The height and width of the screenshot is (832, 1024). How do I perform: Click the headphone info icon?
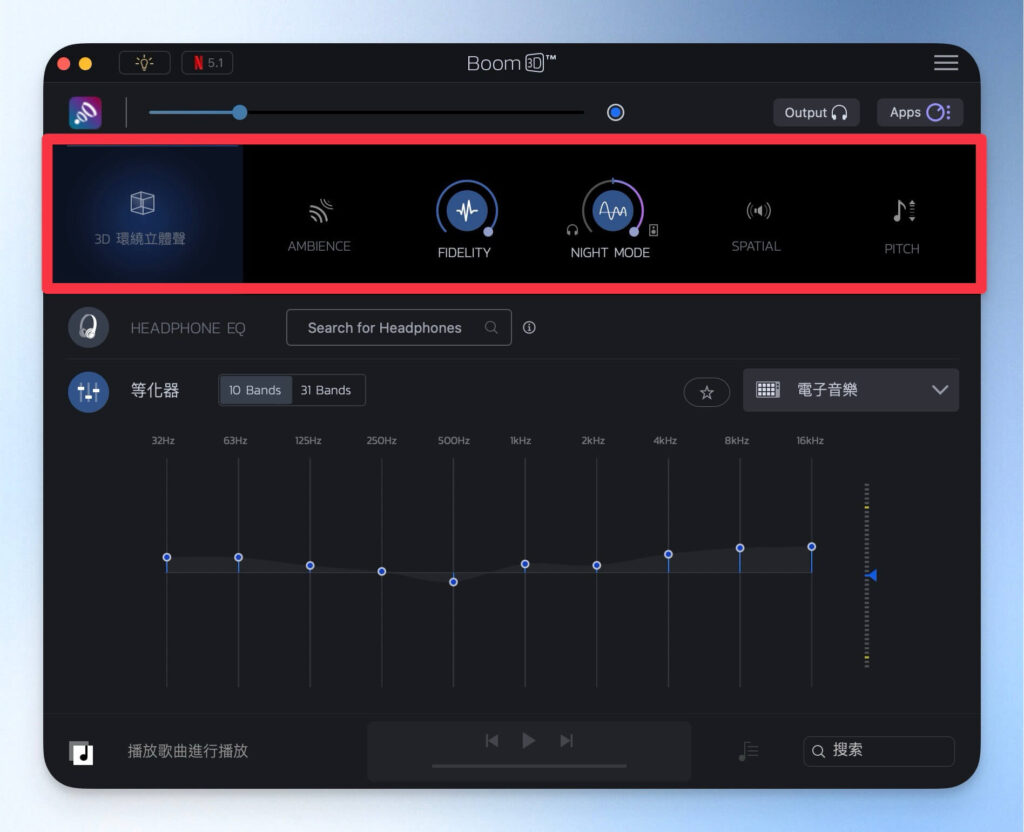(529, 327)
